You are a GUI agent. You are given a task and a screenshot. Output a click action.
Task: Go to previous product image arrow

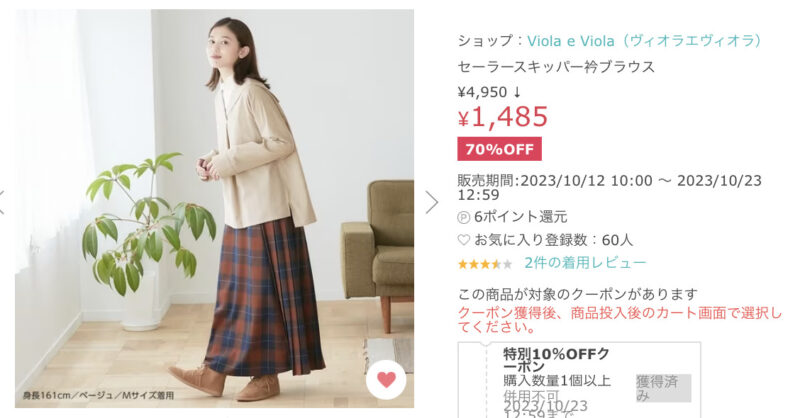click(2, 203)
